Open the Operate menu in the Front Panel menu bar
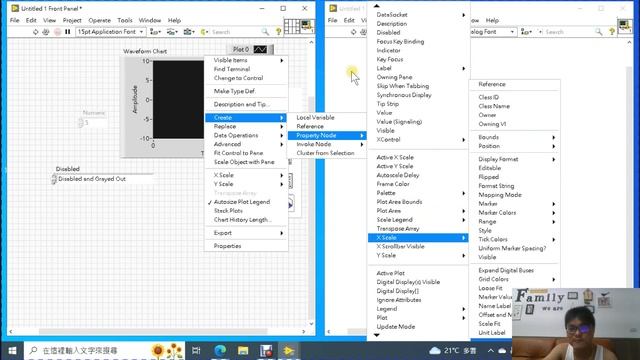The height and width of the screenshot is (360, 640). (x=100, y=20)
